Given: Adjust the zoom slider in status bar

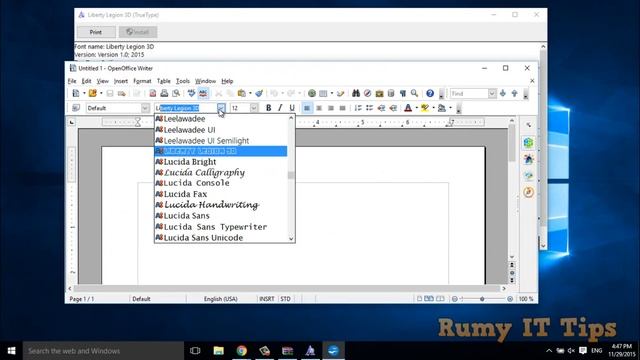Looking at the screenshot, I should [482, 299].
